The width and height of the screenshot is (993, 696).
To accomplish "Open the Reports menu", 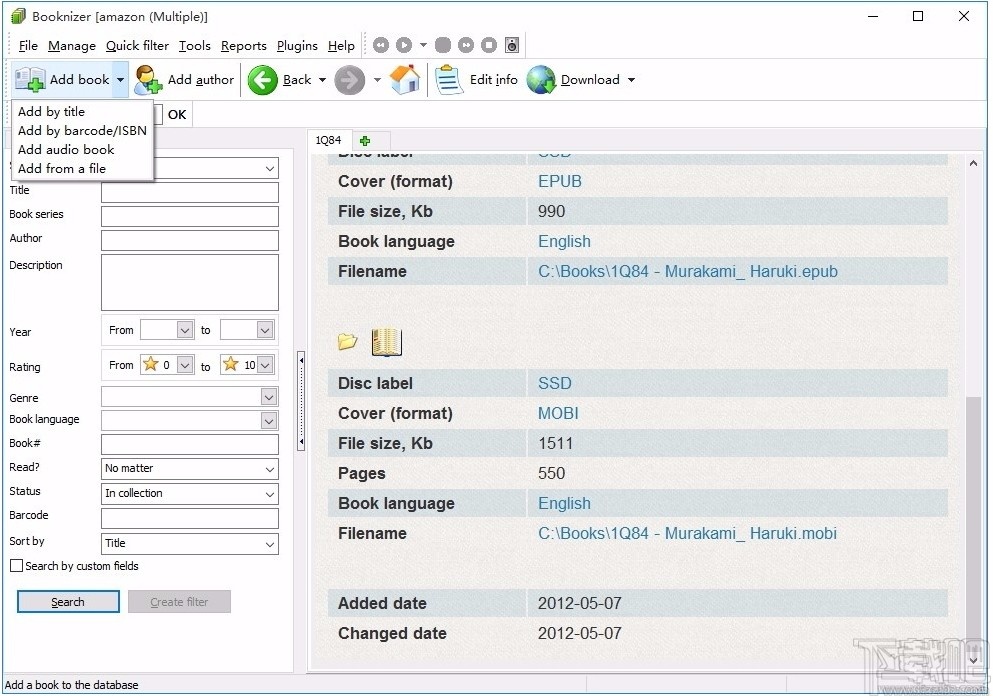I will tap(244, 46).
